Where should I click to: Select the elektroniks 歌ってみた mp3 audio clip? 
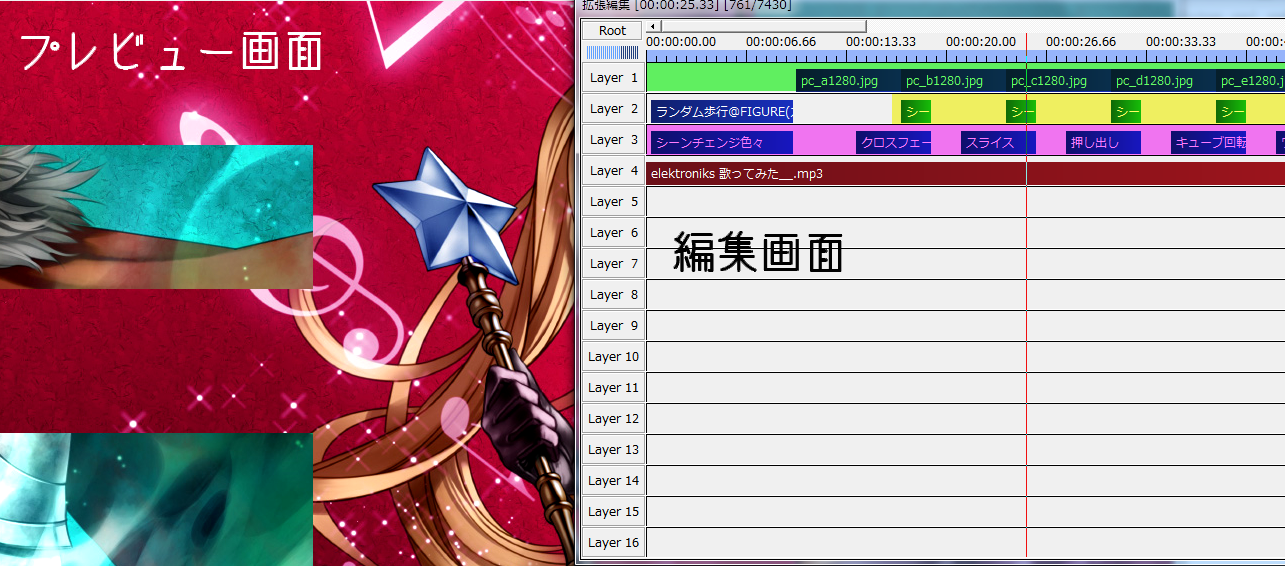click(965, 174)
